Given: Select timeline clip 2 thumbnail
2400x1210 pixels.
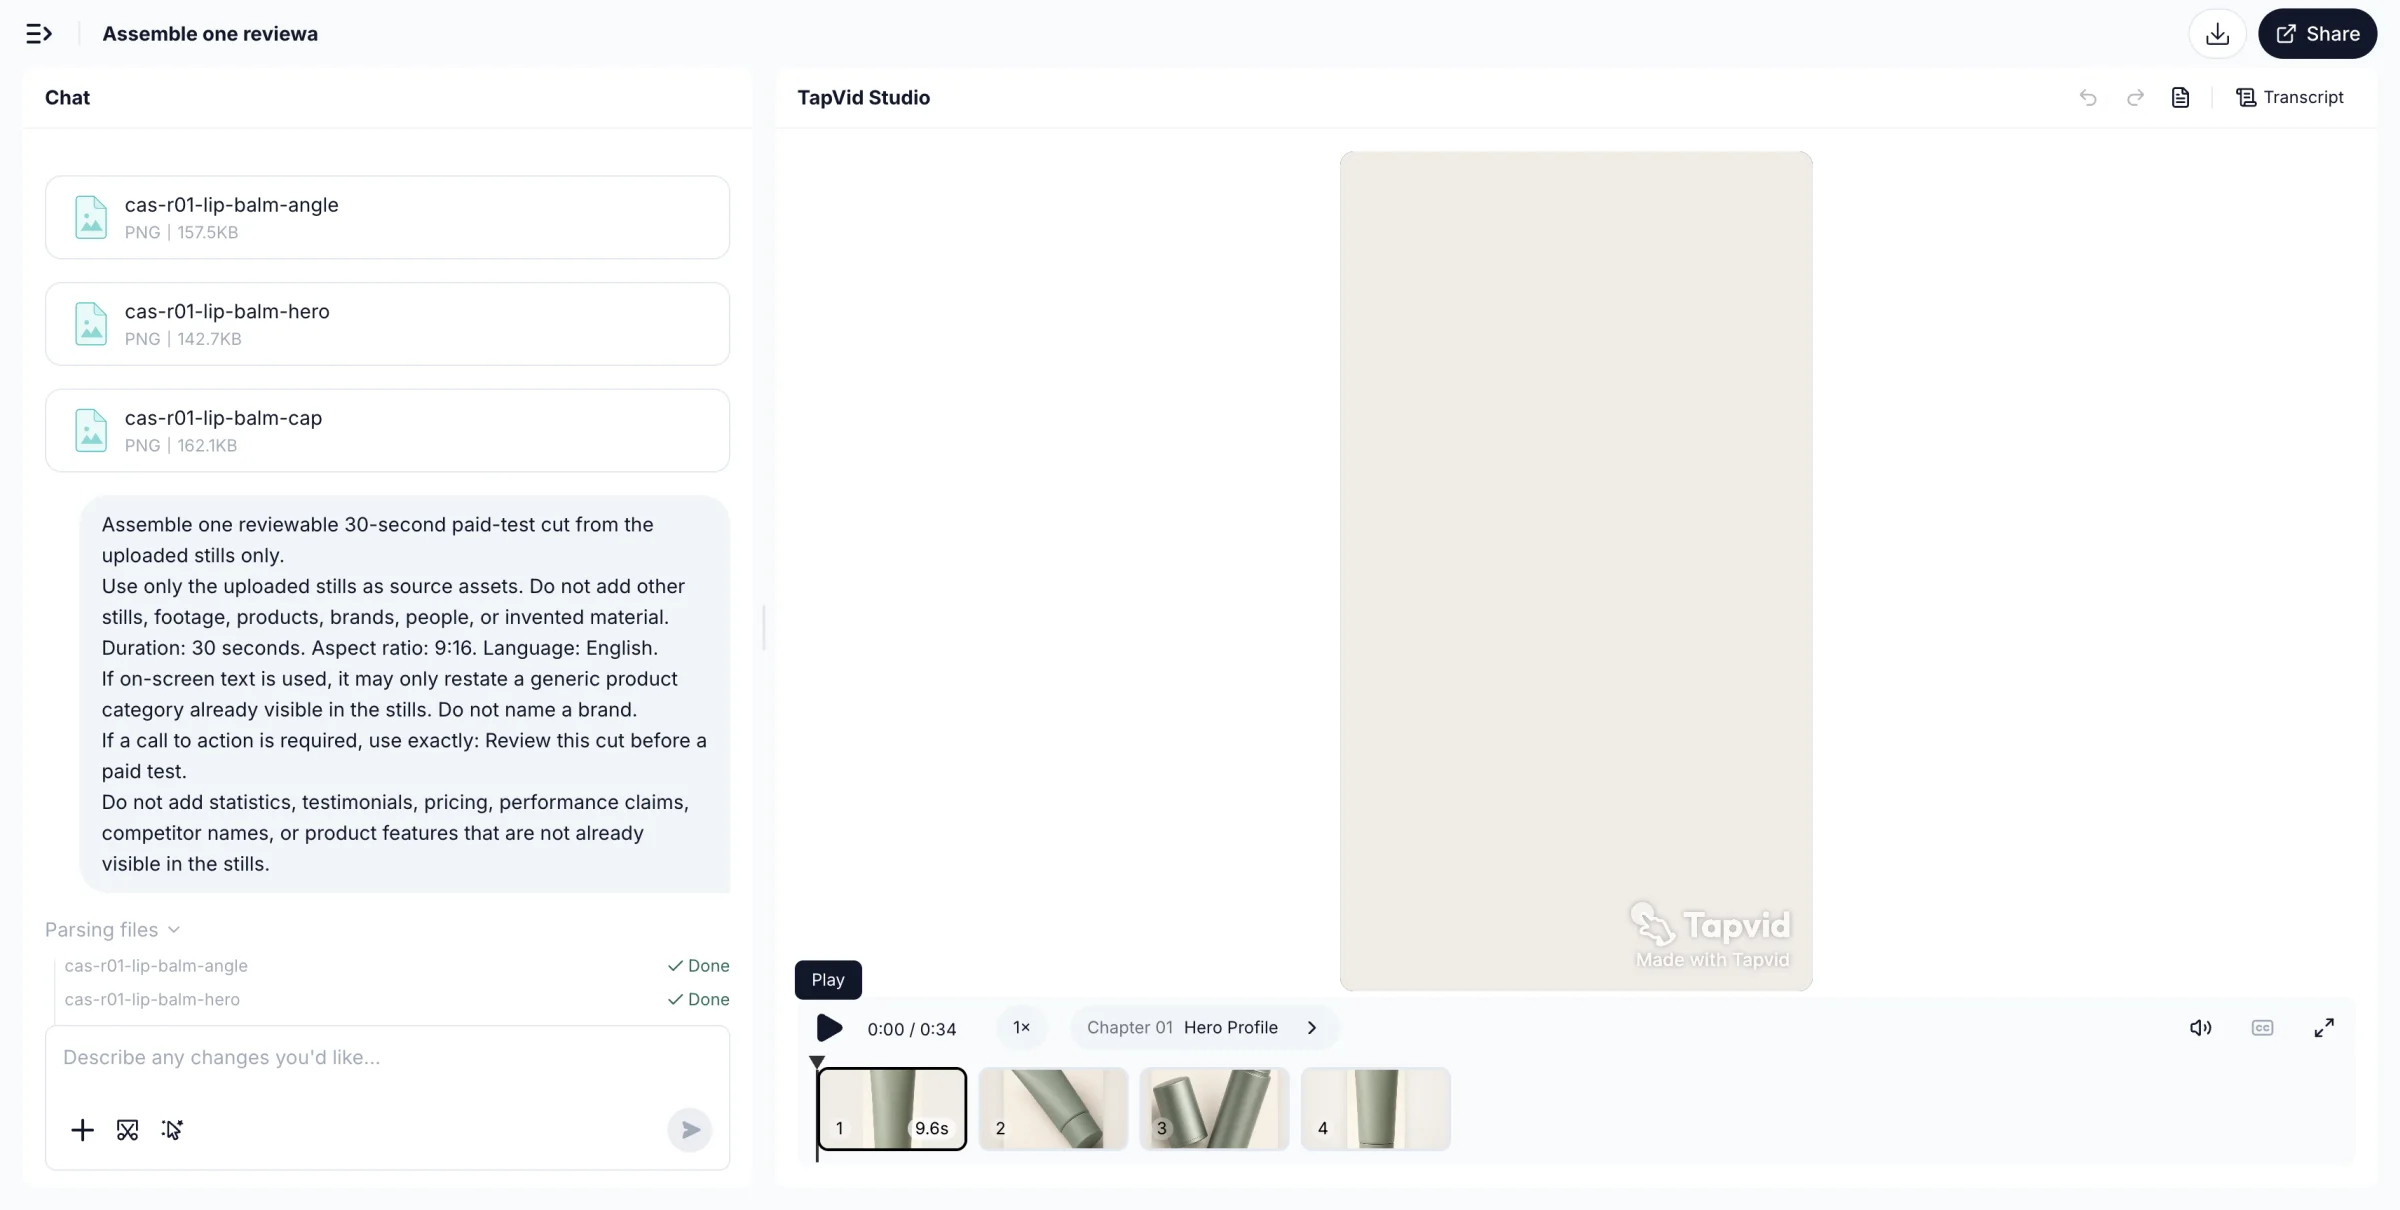Looking at the screenshot, I should (1053, 1109).
